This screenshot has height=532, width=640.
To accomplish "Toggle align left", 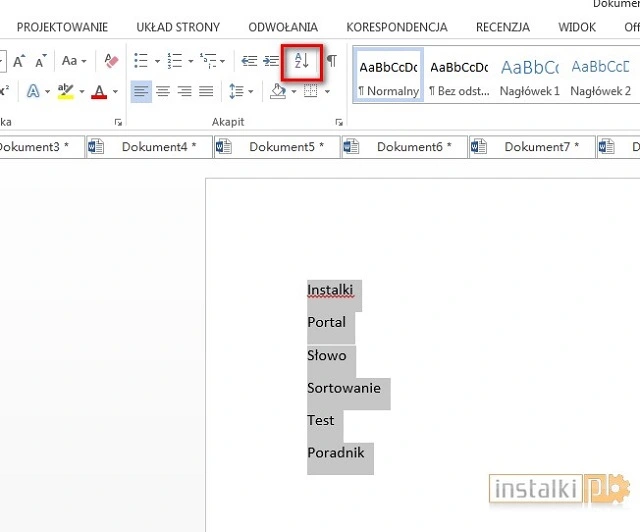I will [141, 91].
